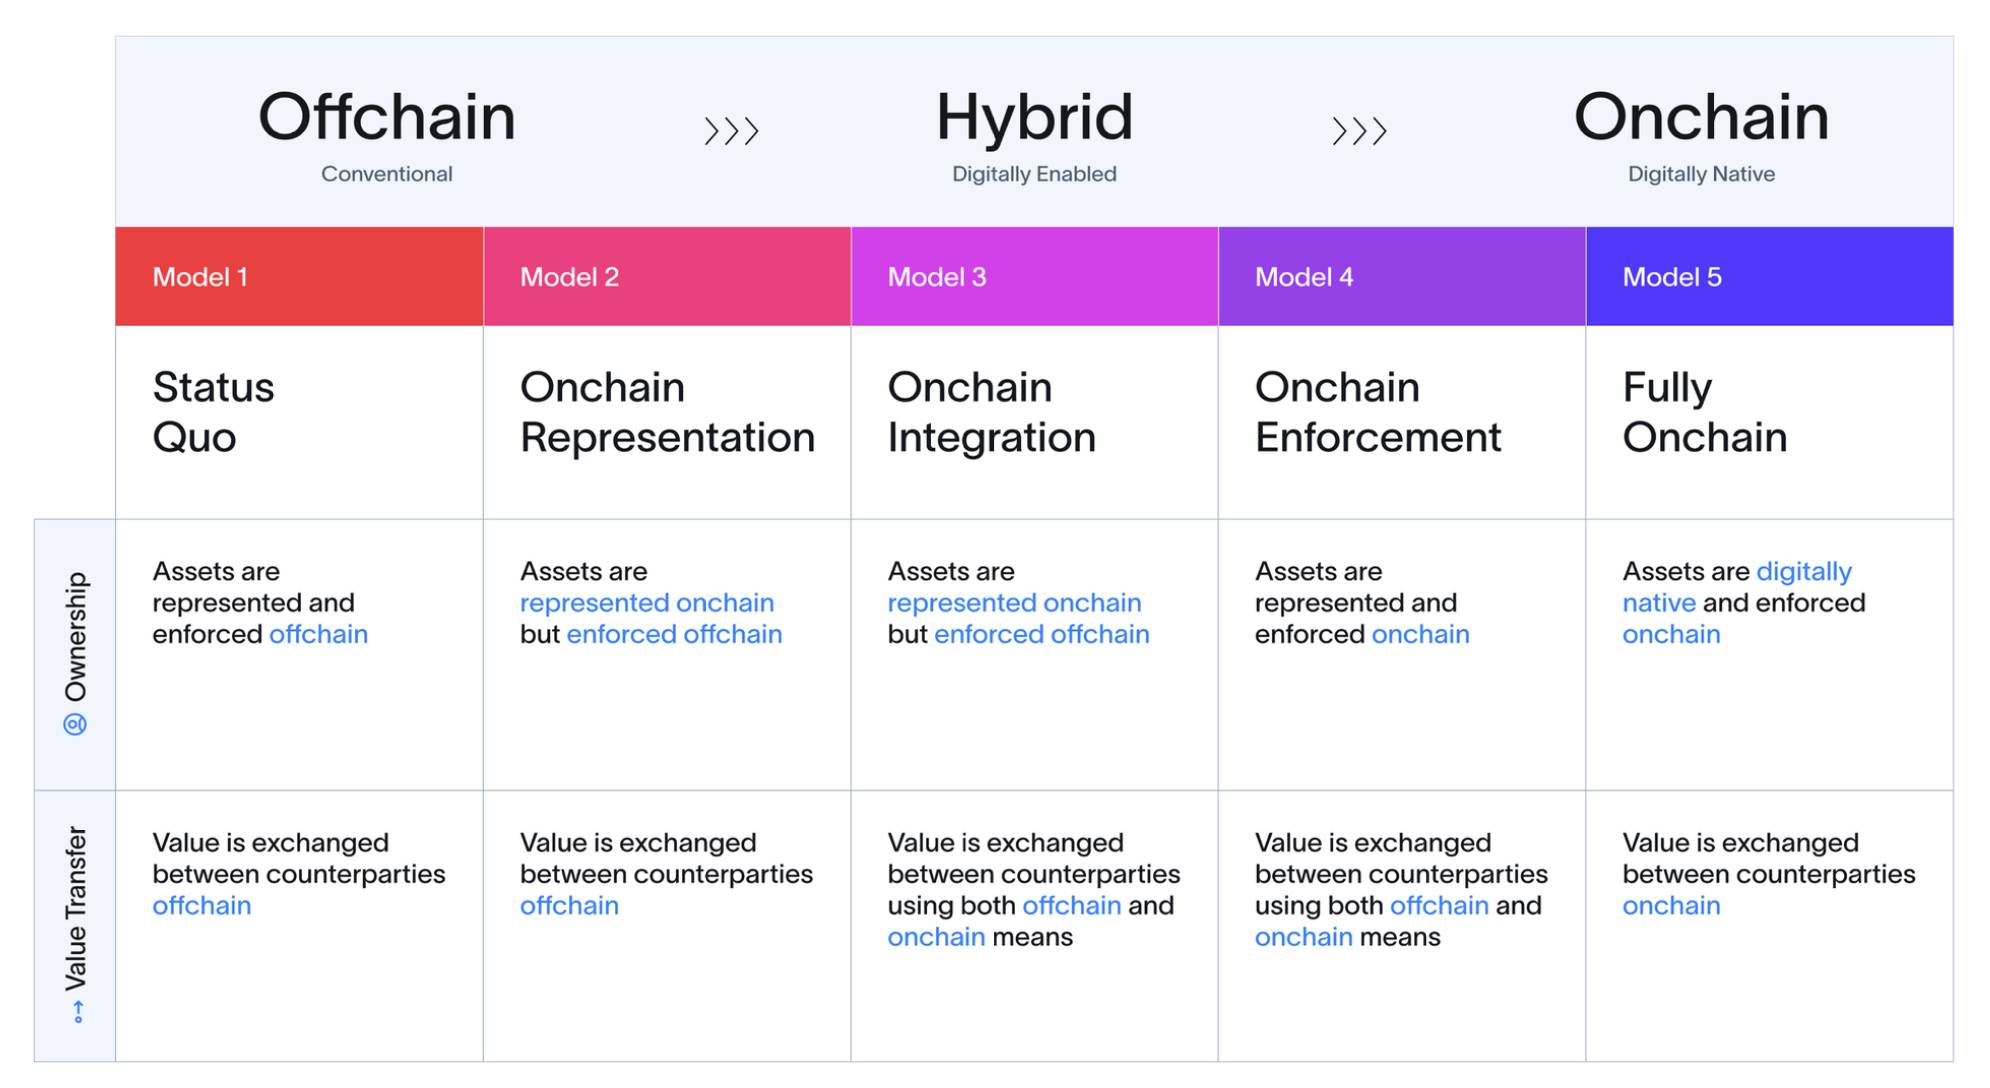
Task: Click the Value Transfer arrow icon
Action: coord(77,1012)
